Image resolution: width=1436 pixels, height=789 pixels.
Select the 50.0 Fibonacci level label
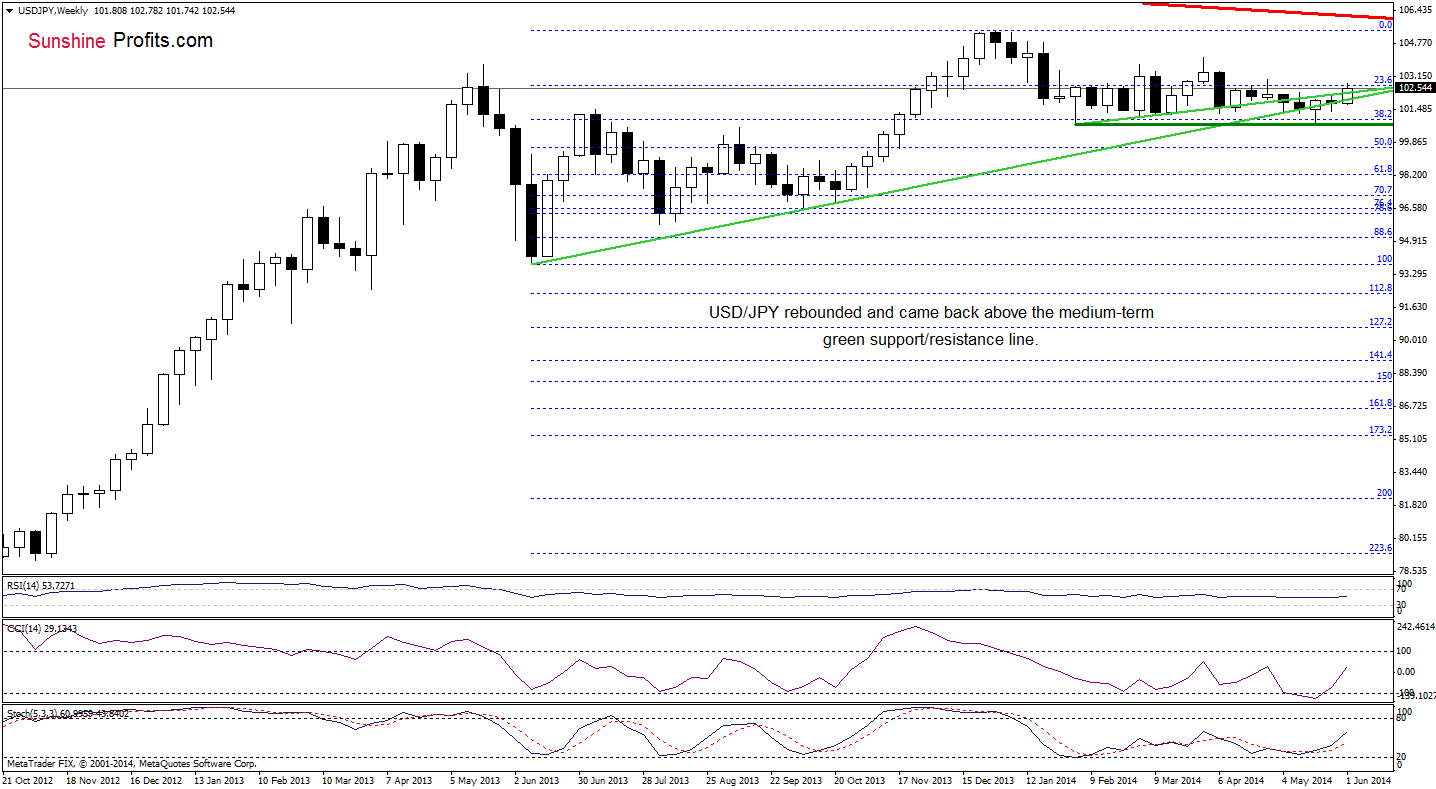tap(1383, 142)
